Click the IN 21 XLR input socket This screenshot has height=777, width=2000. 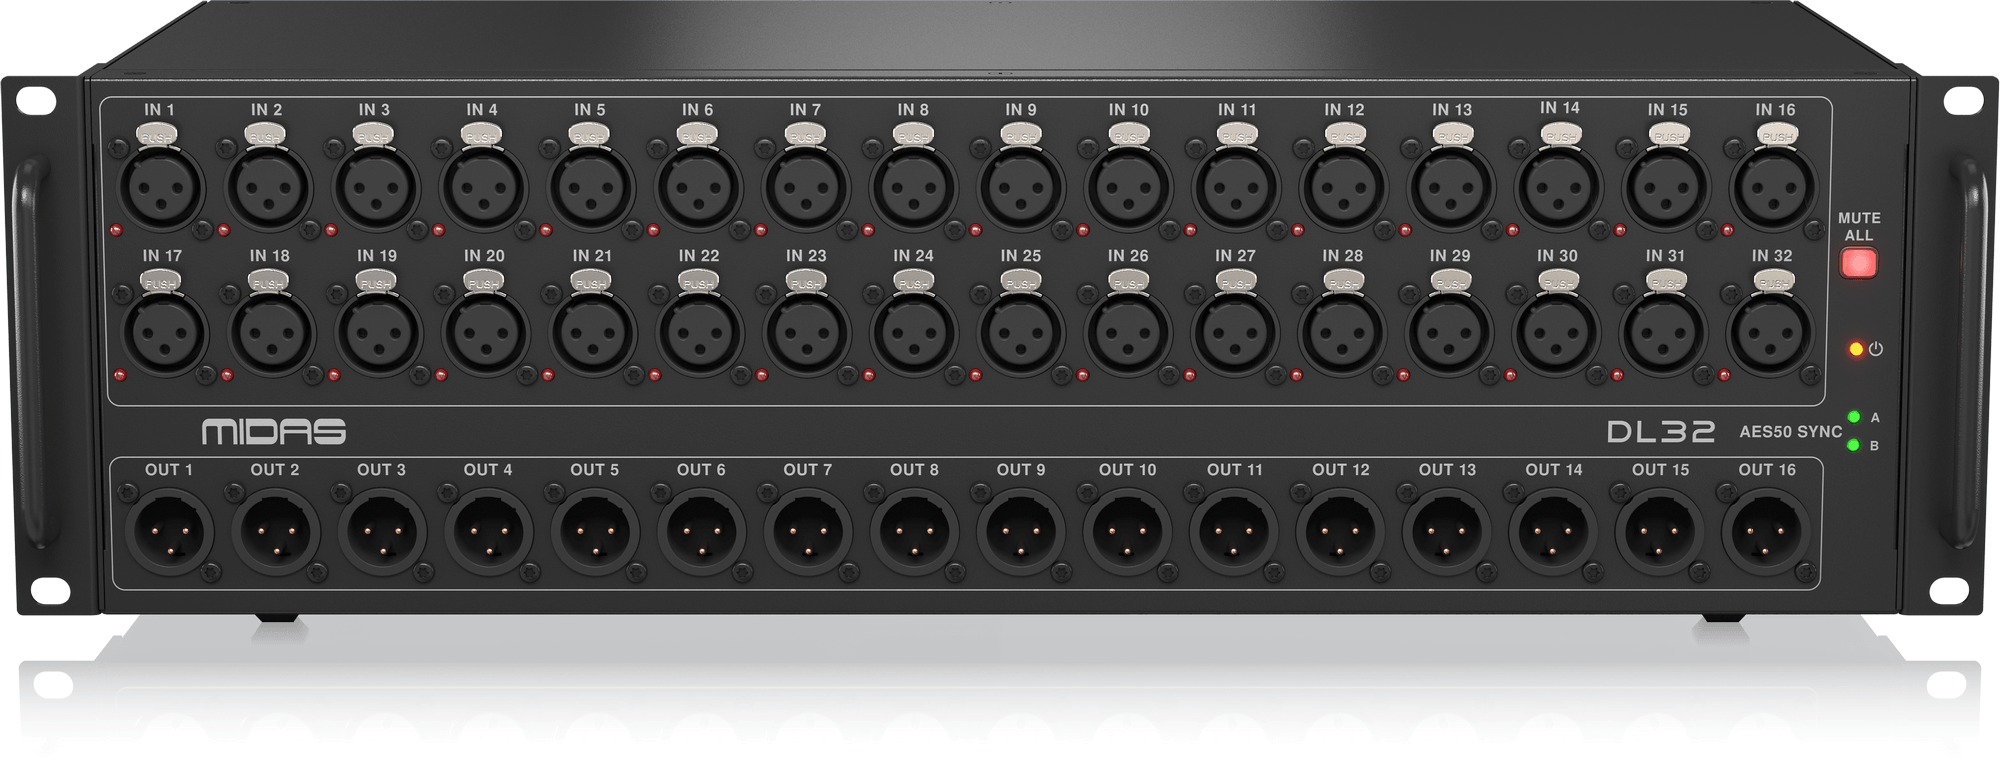593,334
